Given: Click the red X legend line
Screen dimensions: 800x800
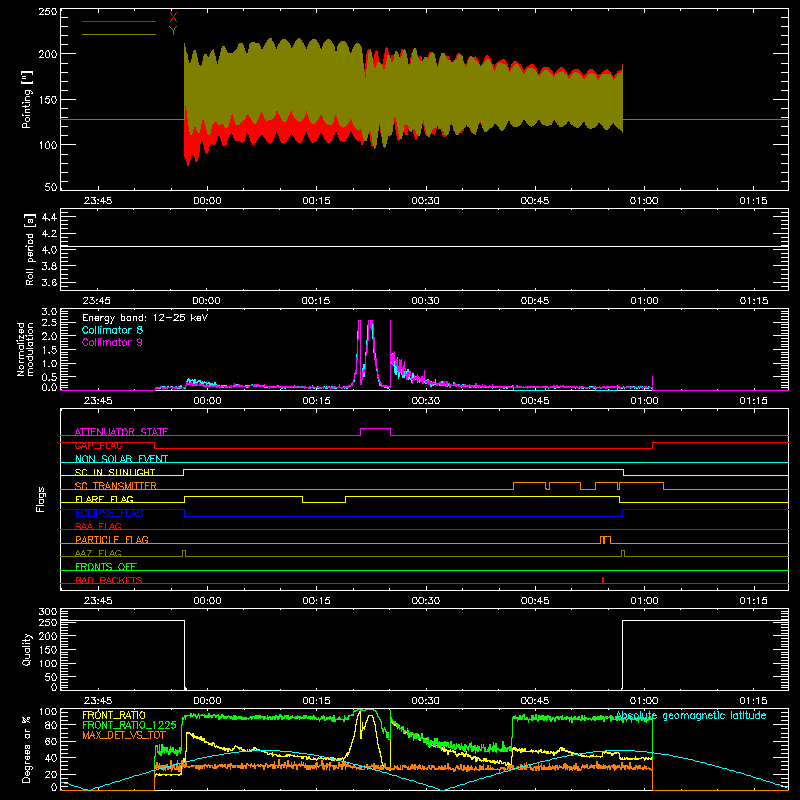Looking at the screenshot, I should coord(118,21).
